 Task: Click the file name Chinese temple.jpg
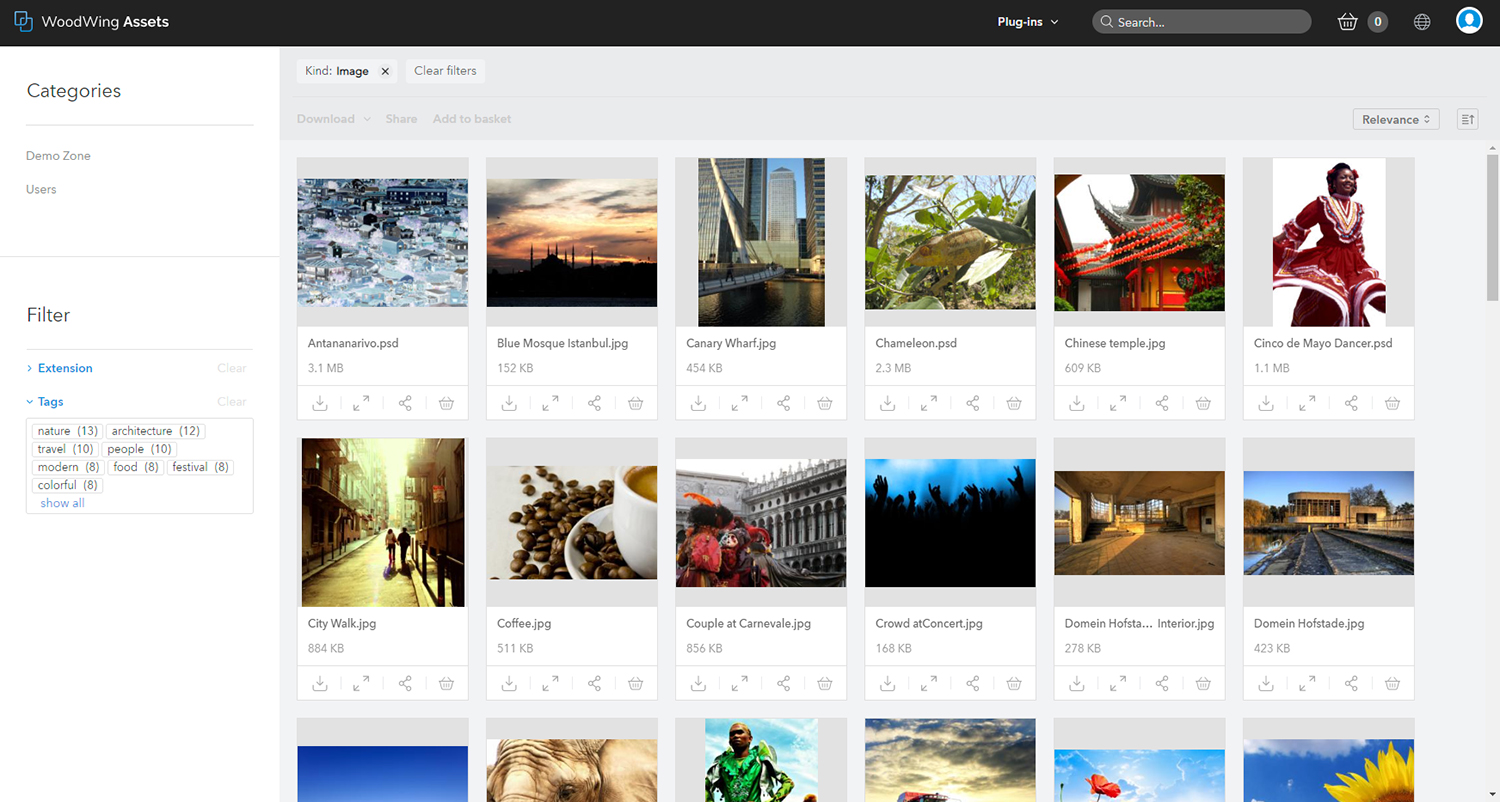[1115, 343]
